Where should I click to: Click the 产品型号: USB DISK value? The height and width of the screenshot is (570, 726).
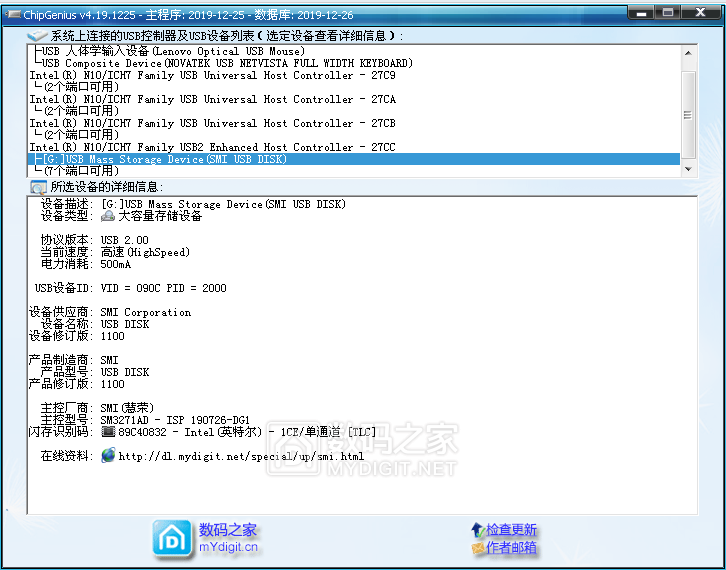click(x=125, y=372)
